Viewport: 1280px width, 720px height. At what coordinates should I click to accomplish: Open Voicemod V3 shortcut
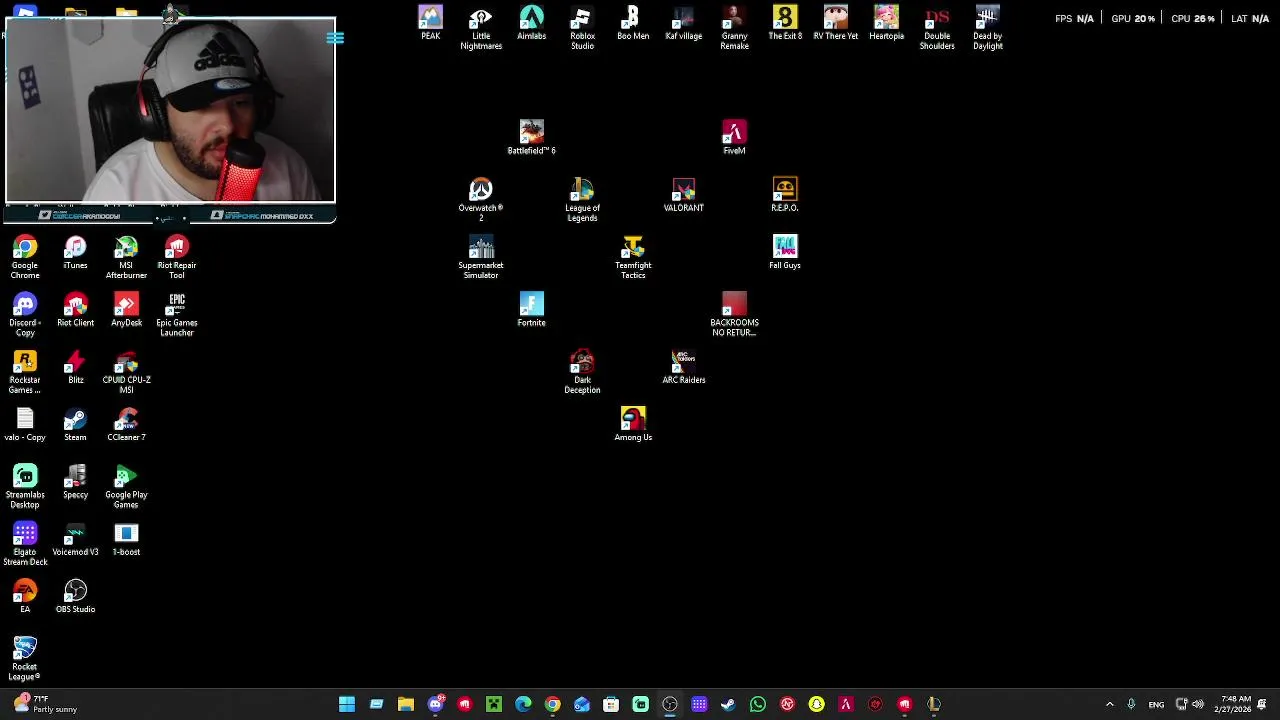coord(75,539)
